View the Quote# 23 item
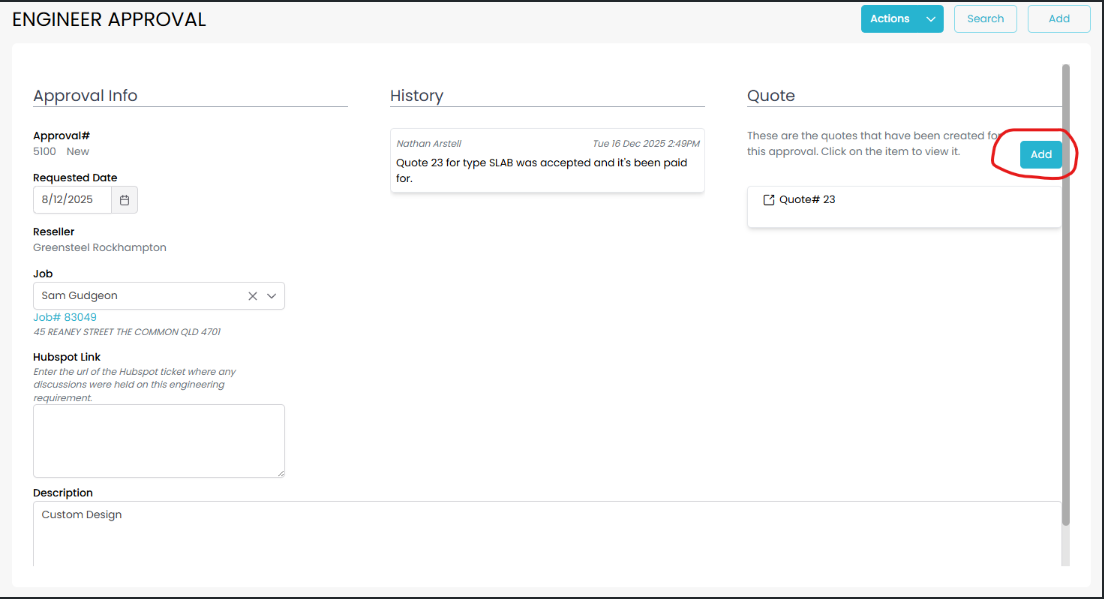1104x599 pixels. [806, 200]
